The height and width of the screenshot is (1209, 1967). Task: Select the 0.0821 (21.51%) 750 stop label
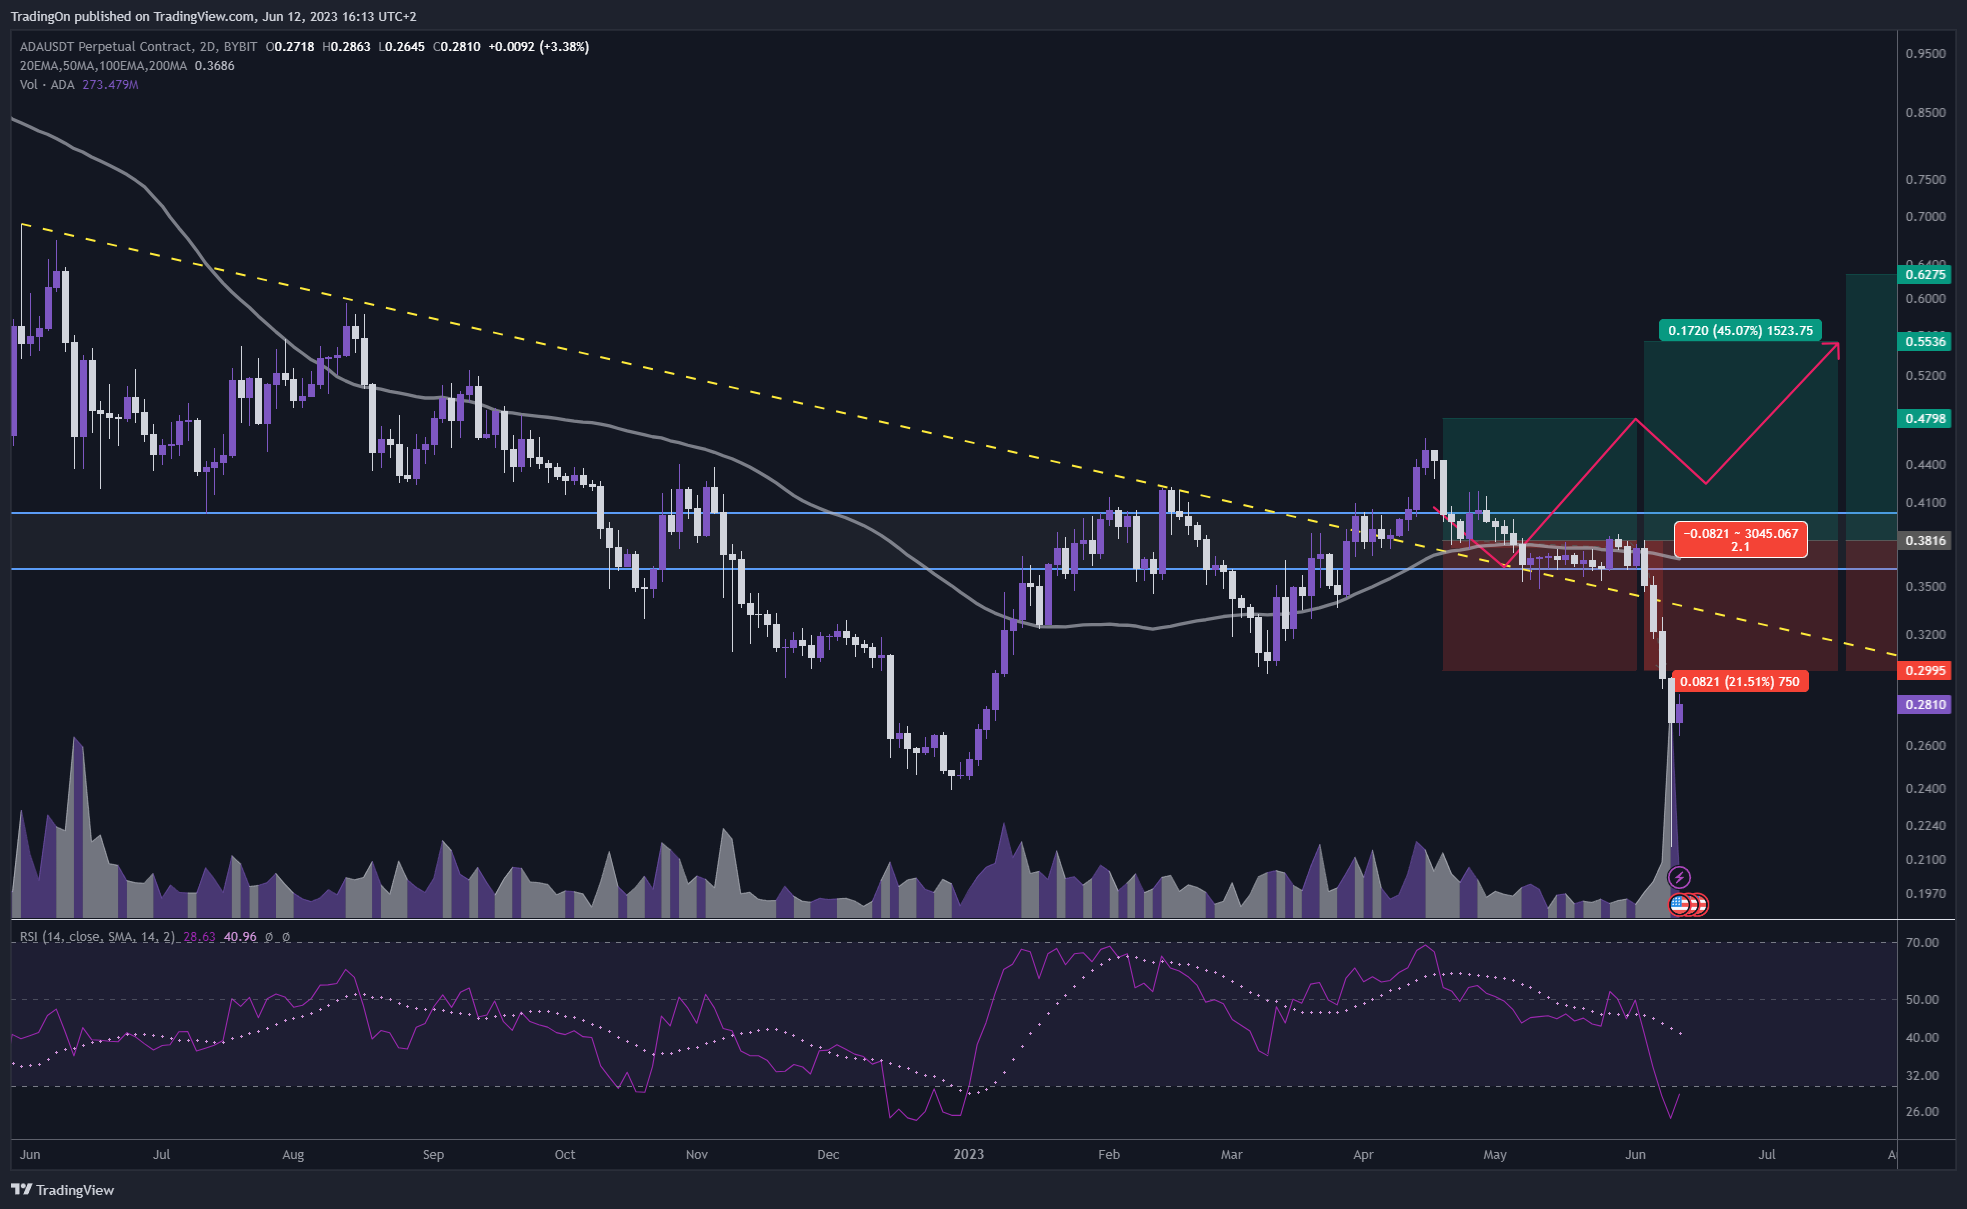[1739, 682]
